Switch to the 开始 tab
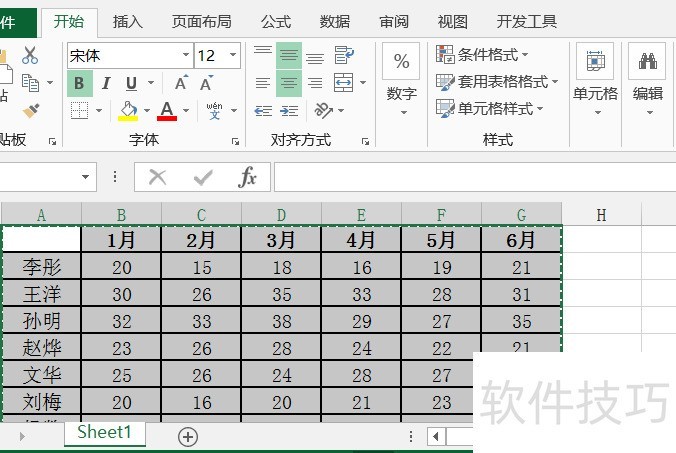The width and height of the screenshot is (676, 453). tap(69, 22)
